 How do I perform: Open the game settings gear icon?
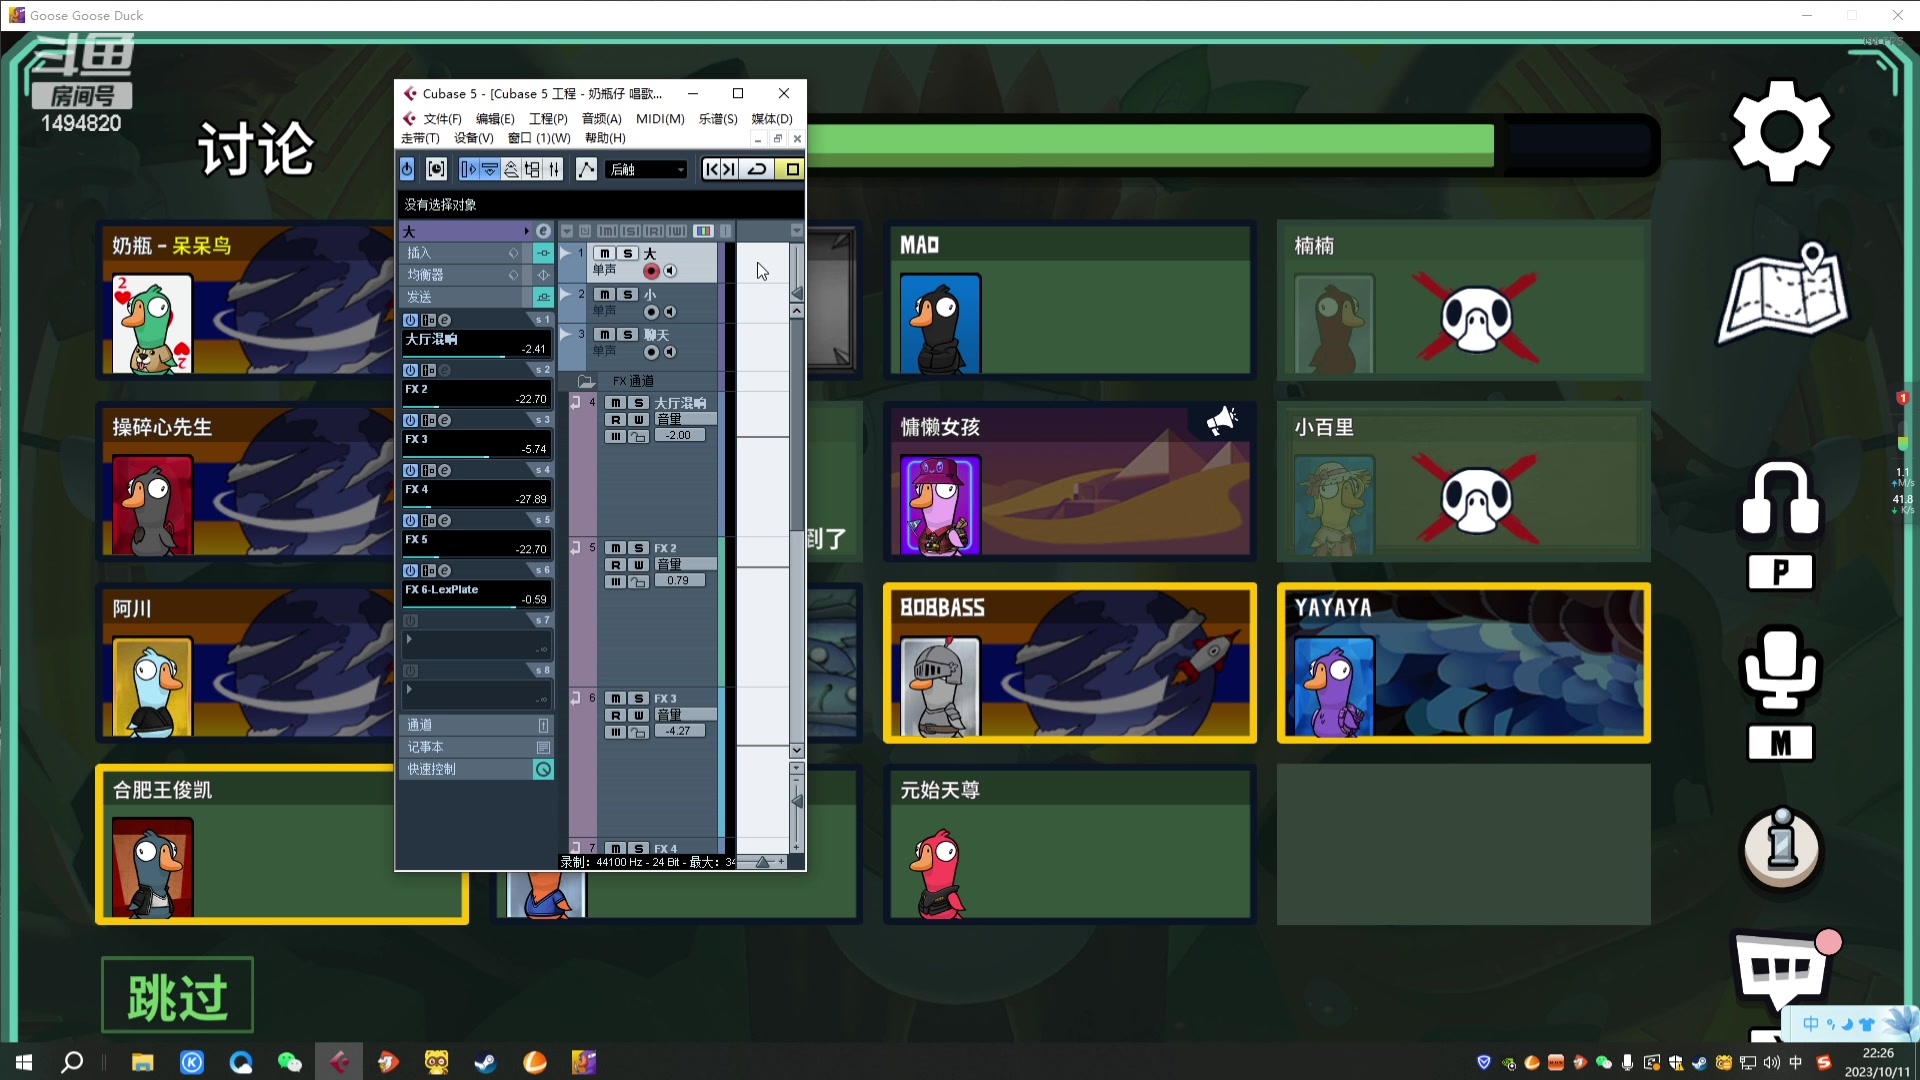tap(1782, 132)
